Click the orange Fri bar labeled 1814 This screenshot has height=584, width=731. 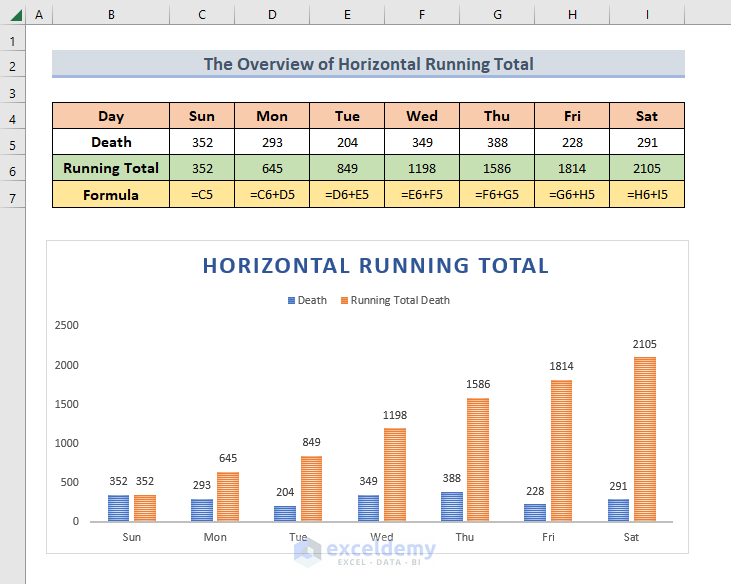pyautogui.click(x=561, y=450)
